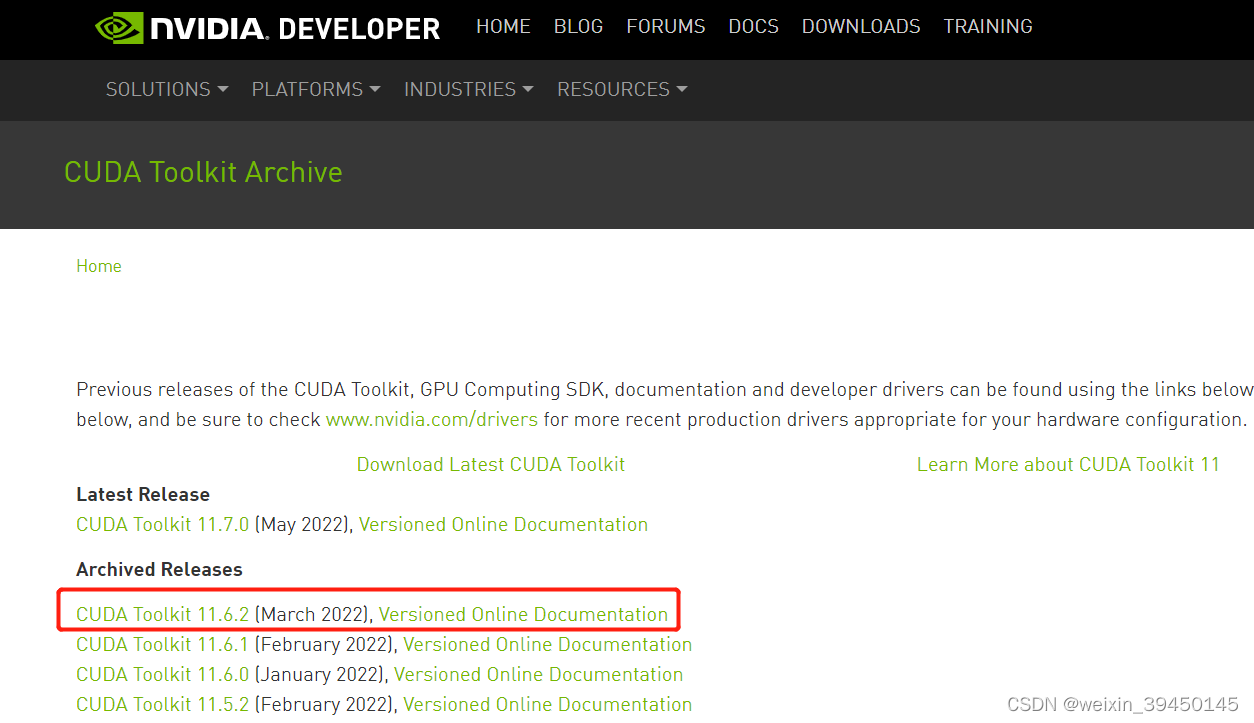Open Learn More about CUDA Toolkit 11
Screen dimensions: 1254x723
coord(1068,465)
